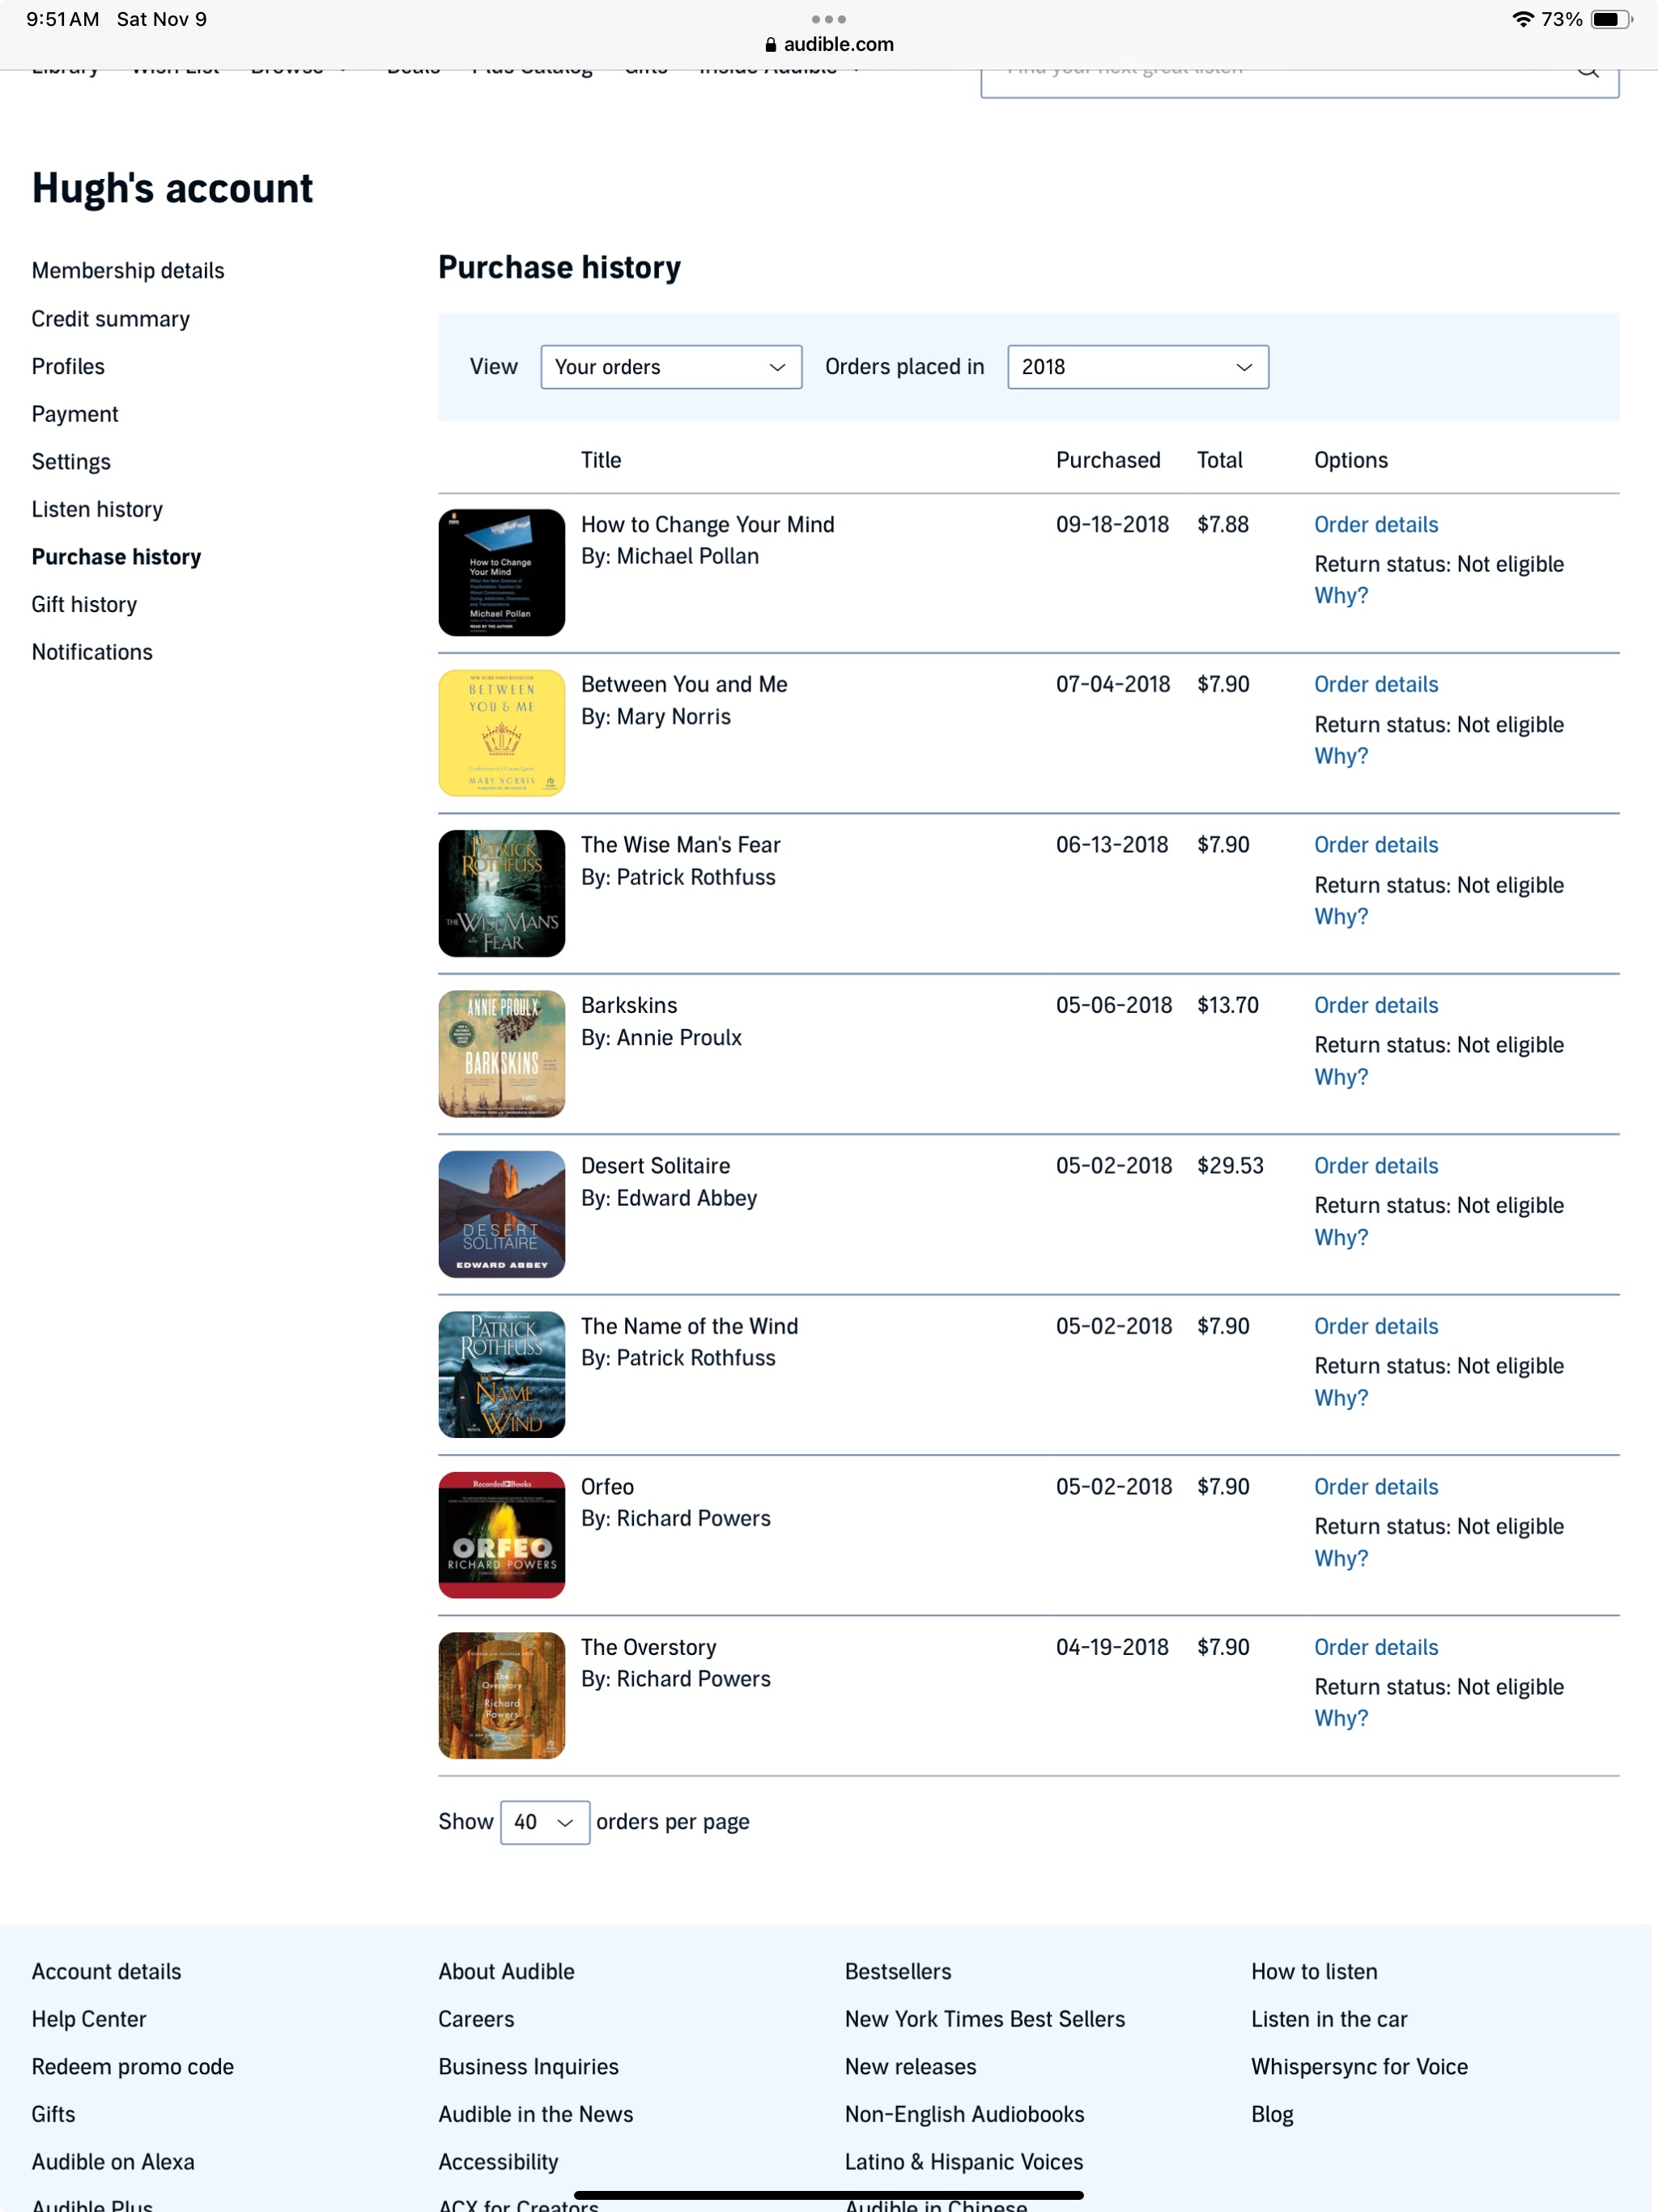Click the Help Center footer link
The width and height of the screenshot is (1658, 2212).
pyautogui.click(x=89, y=2018)
